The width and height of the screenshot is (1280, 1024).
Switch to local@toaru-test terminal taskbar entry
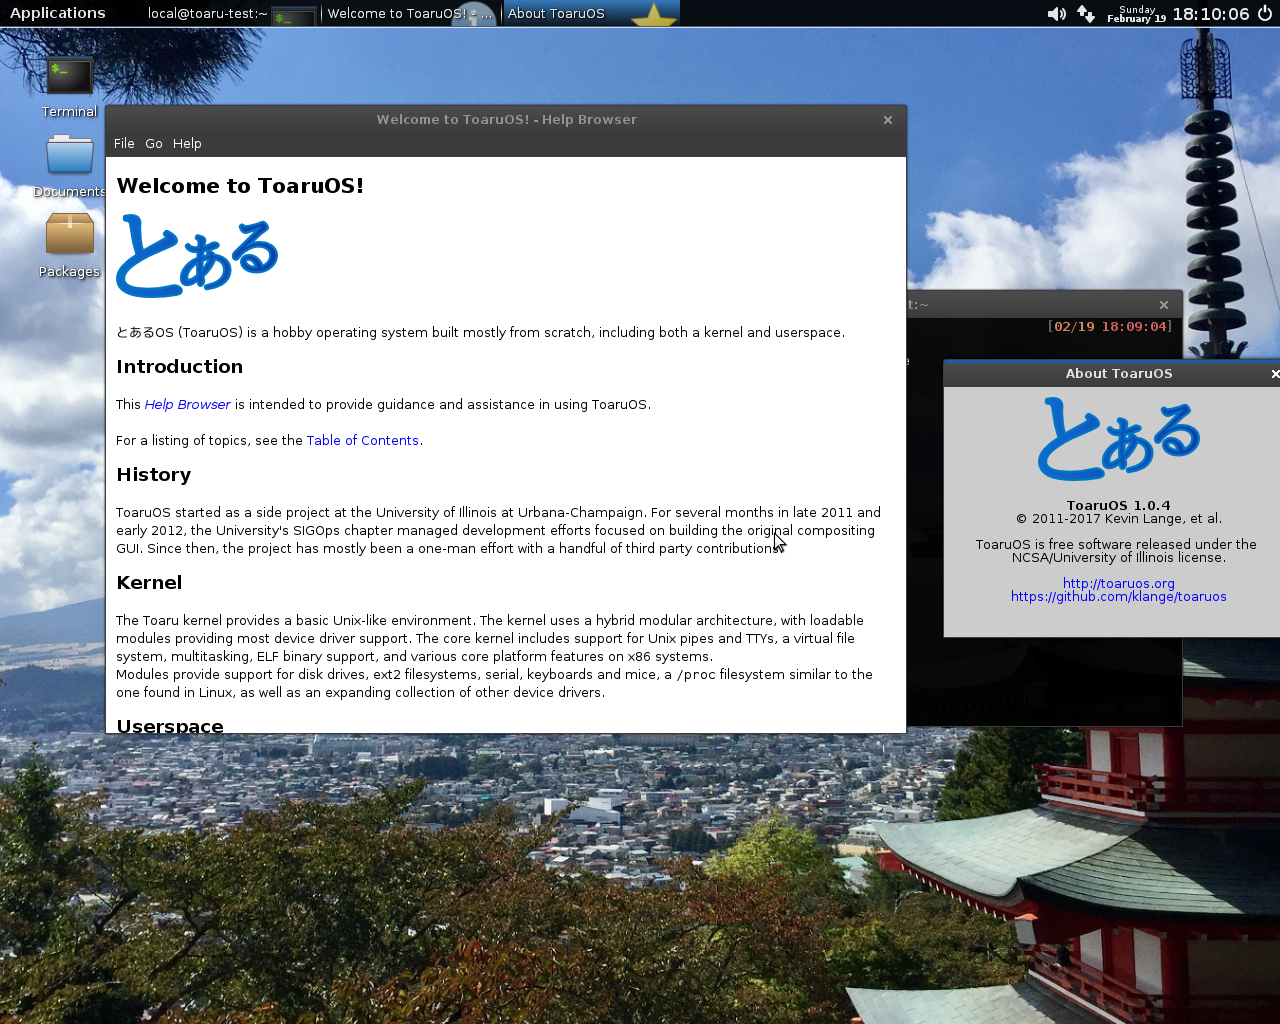point(232,14)
